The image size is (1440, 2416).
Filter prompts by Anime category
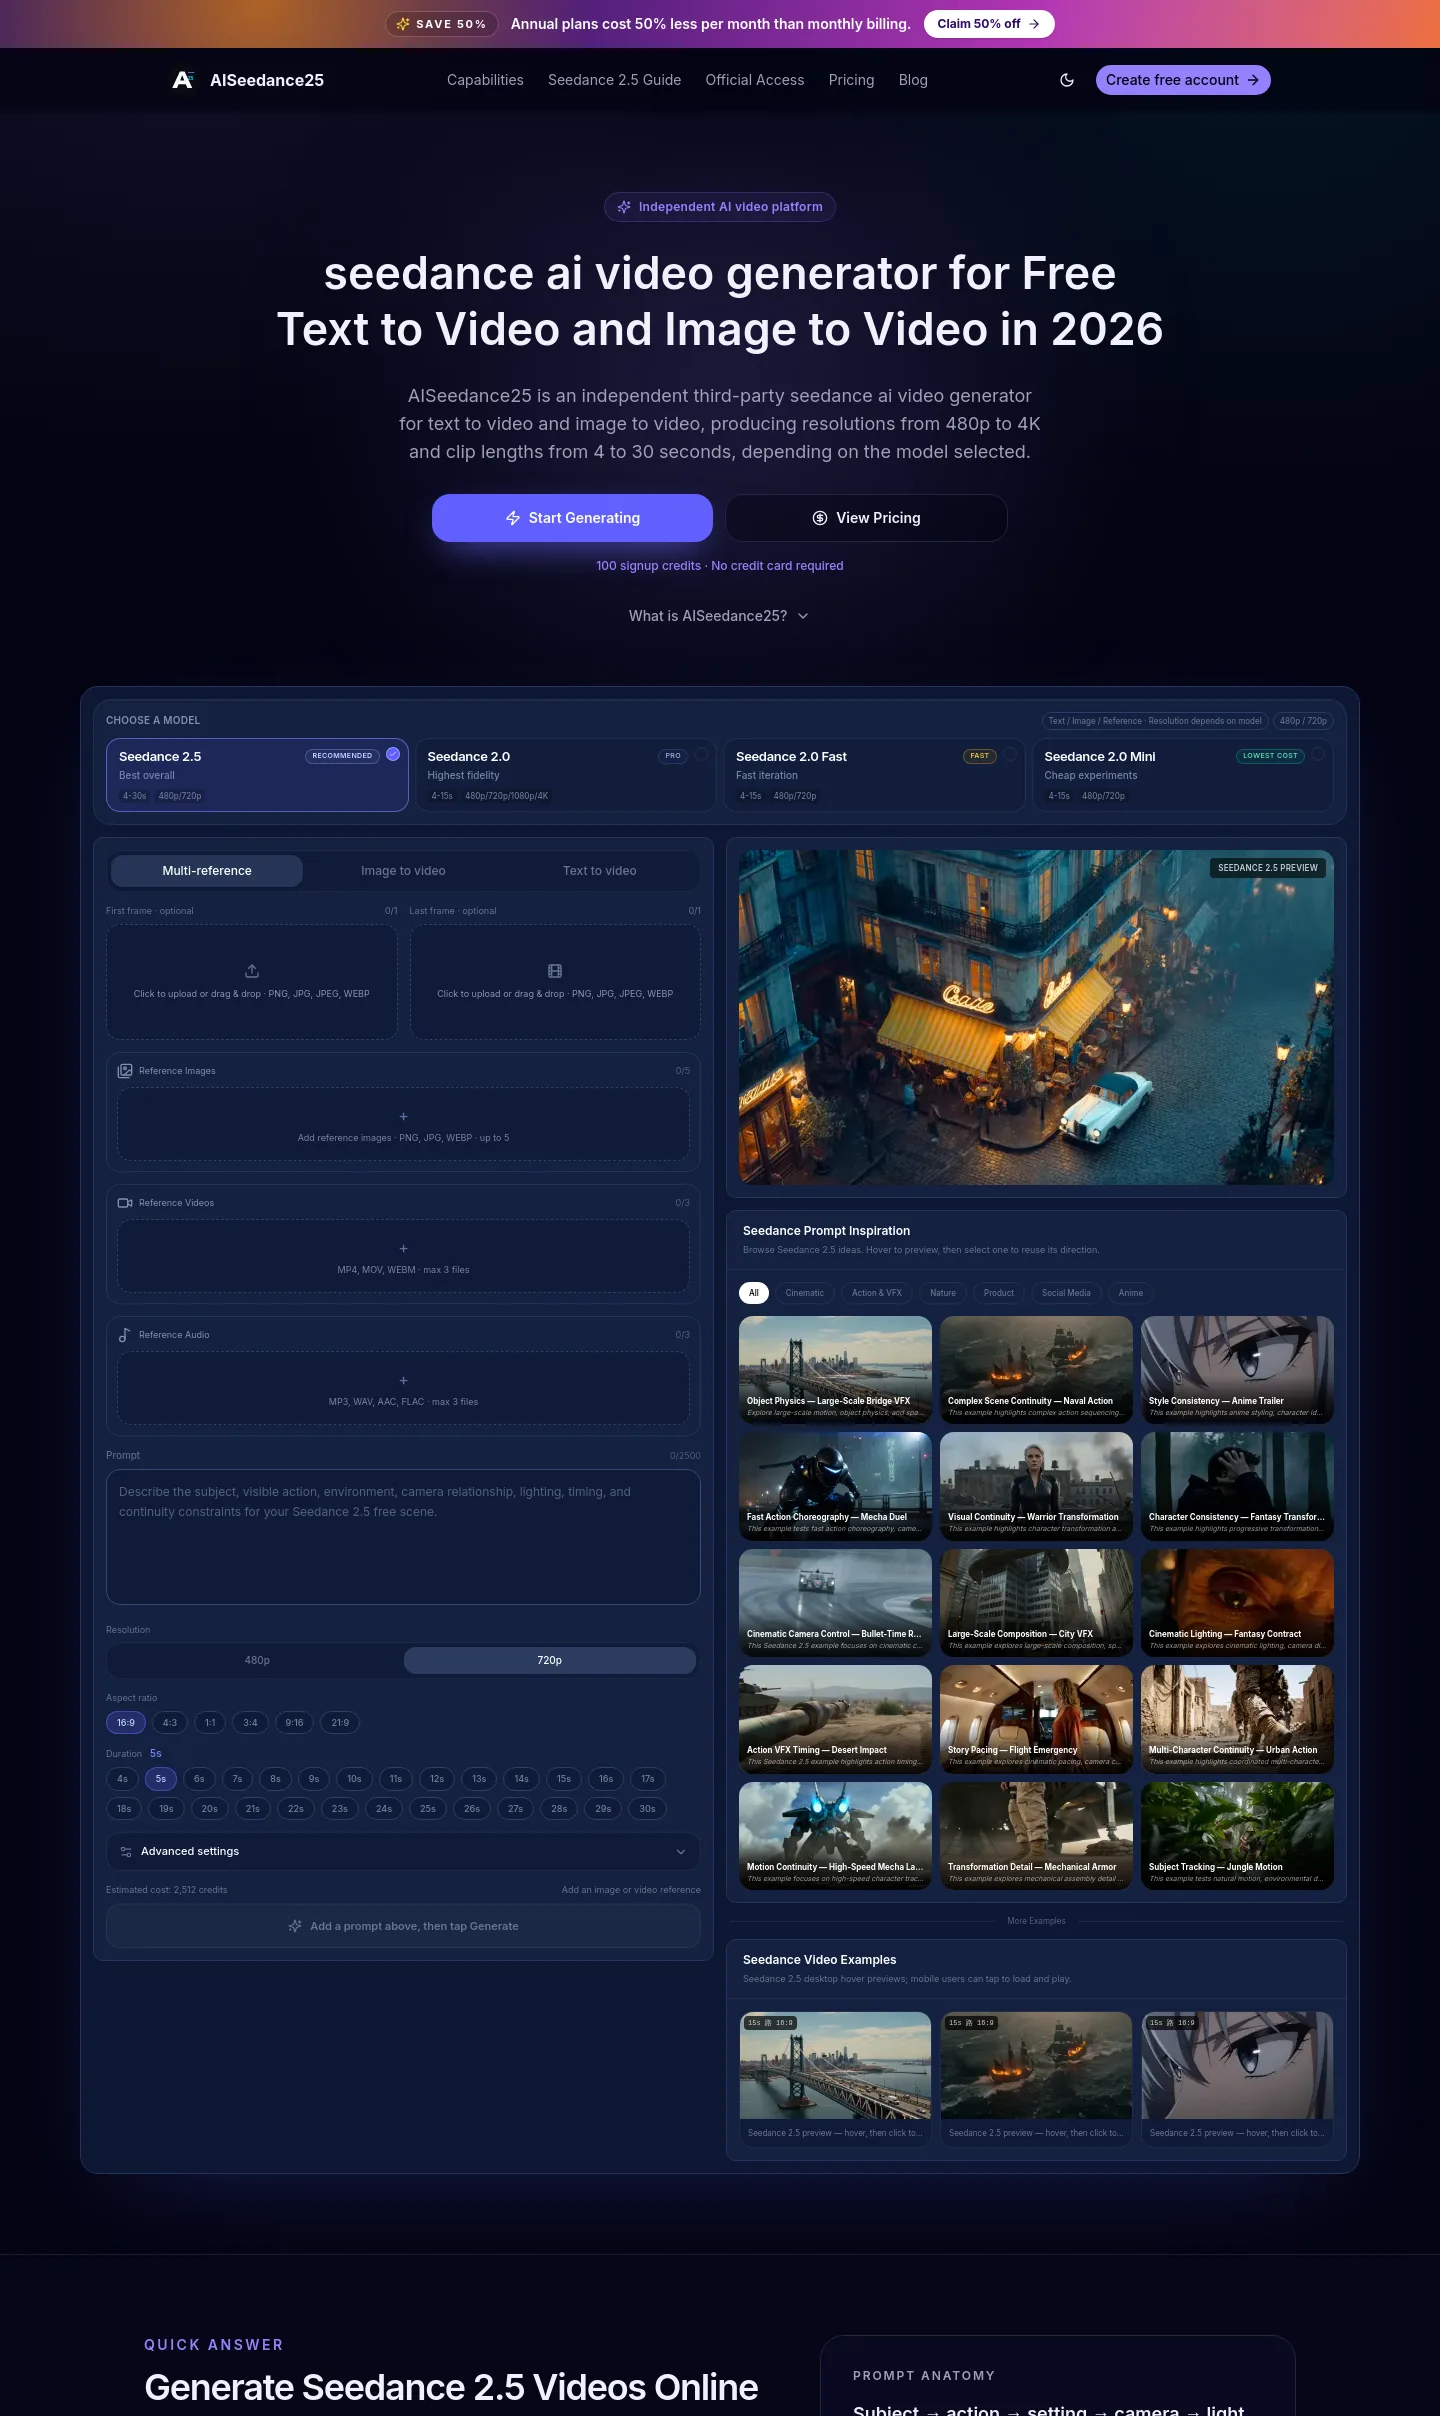[1131, 1293]
